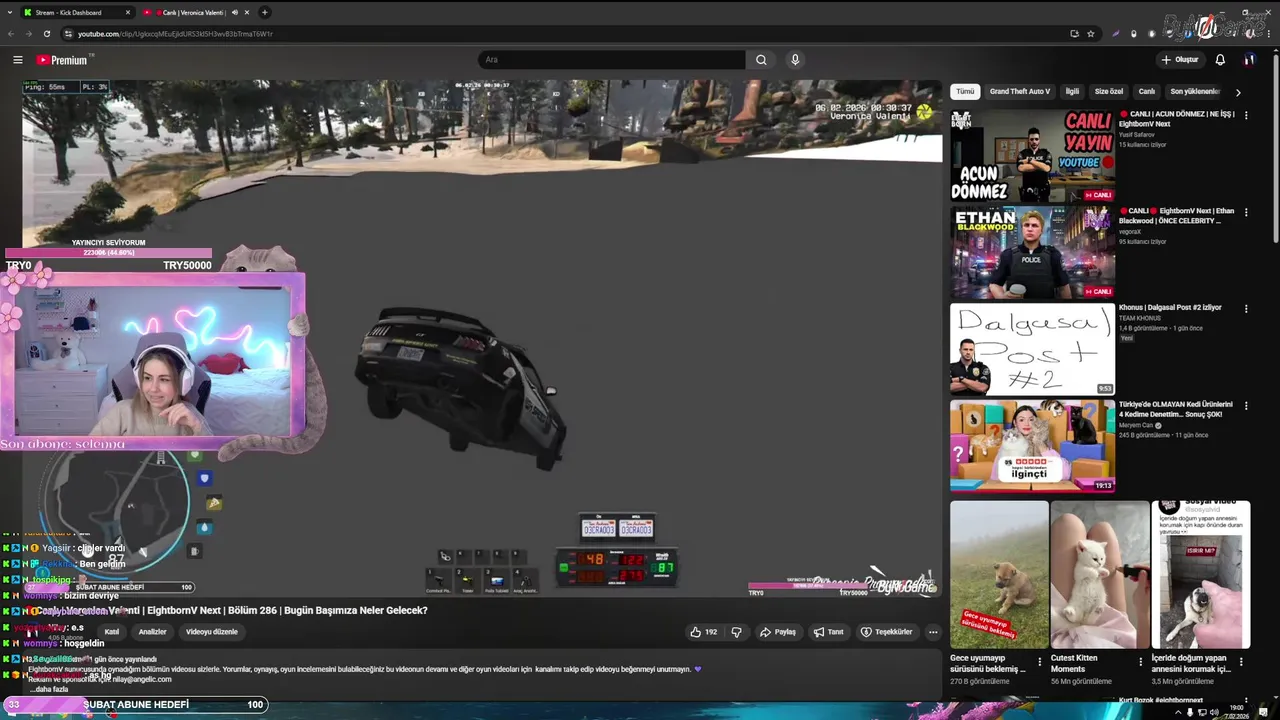Open a new browser tab
This screenshot has height=720, width=1280.
click(x=265, y=12)
